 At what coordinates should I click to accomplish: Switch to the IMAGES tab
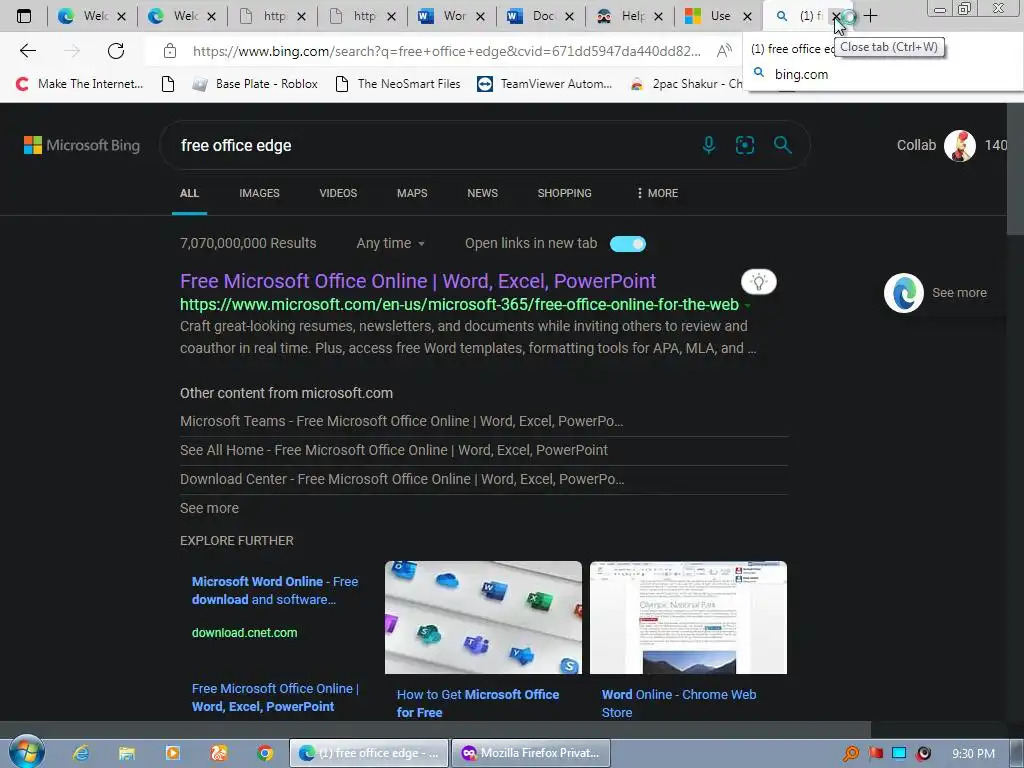click(x=259, y=193)
